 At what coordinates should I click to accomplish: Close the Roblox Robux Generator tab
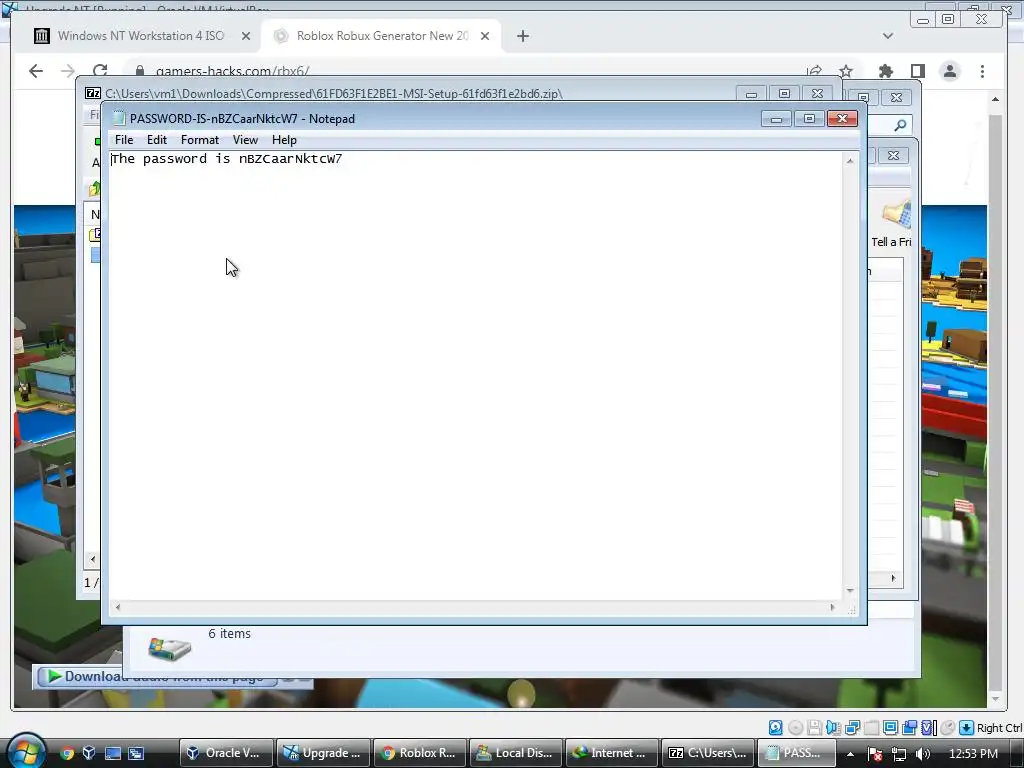click(485, 36)
